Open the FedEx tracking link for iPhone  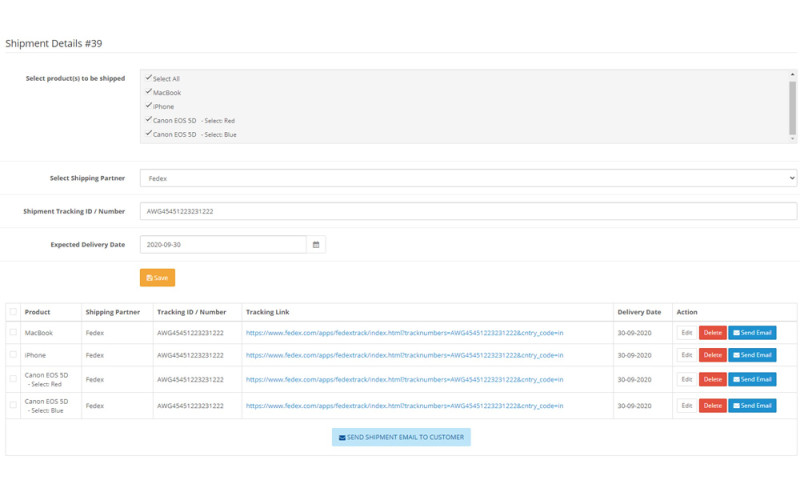coord(404,355)
